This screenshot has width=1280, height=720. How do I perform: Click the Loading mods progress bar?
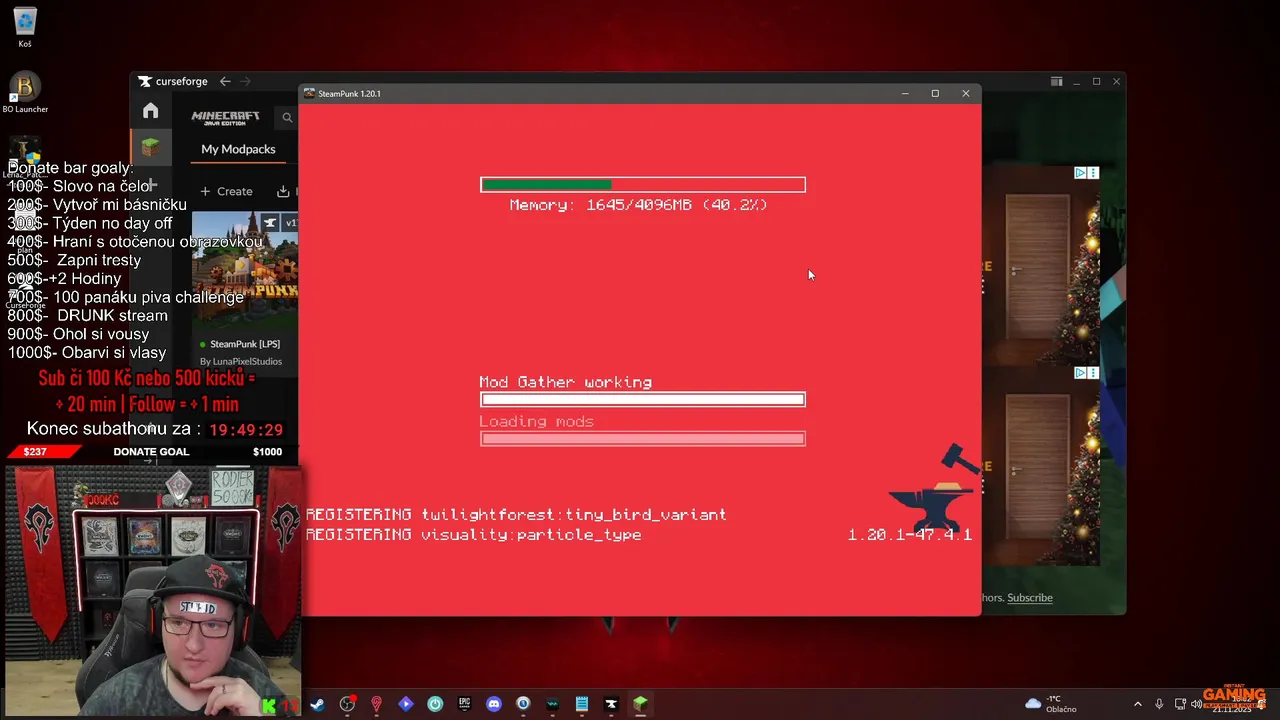[642, 439]
